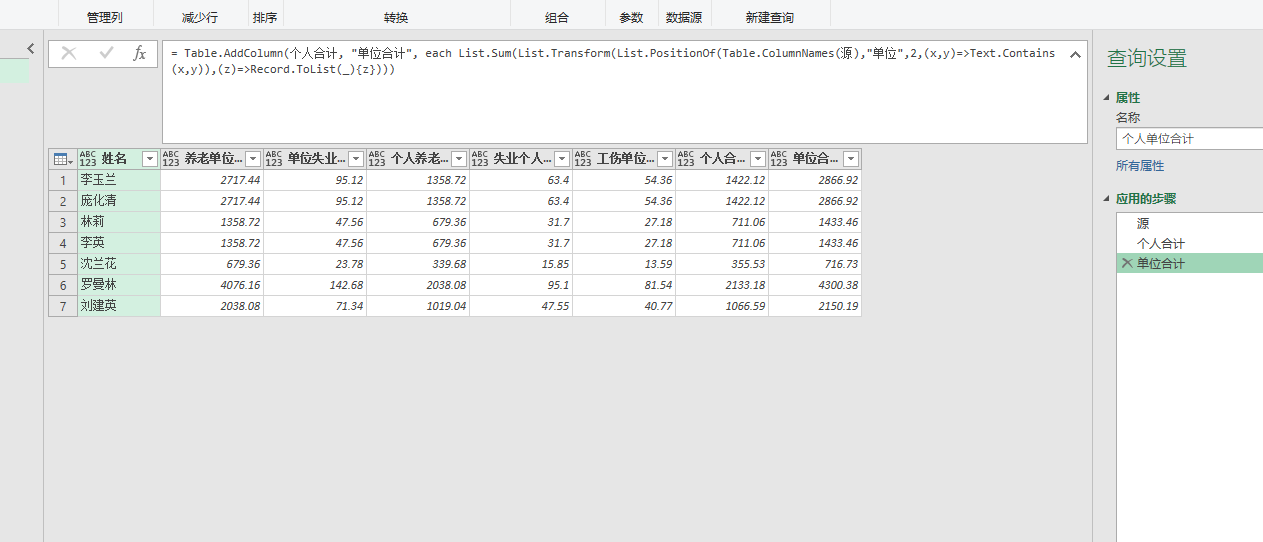1263x542 pixels.
Task: Change data type icon of 单位合计 column
Action: pyautogui.click(x=779, y=159)
